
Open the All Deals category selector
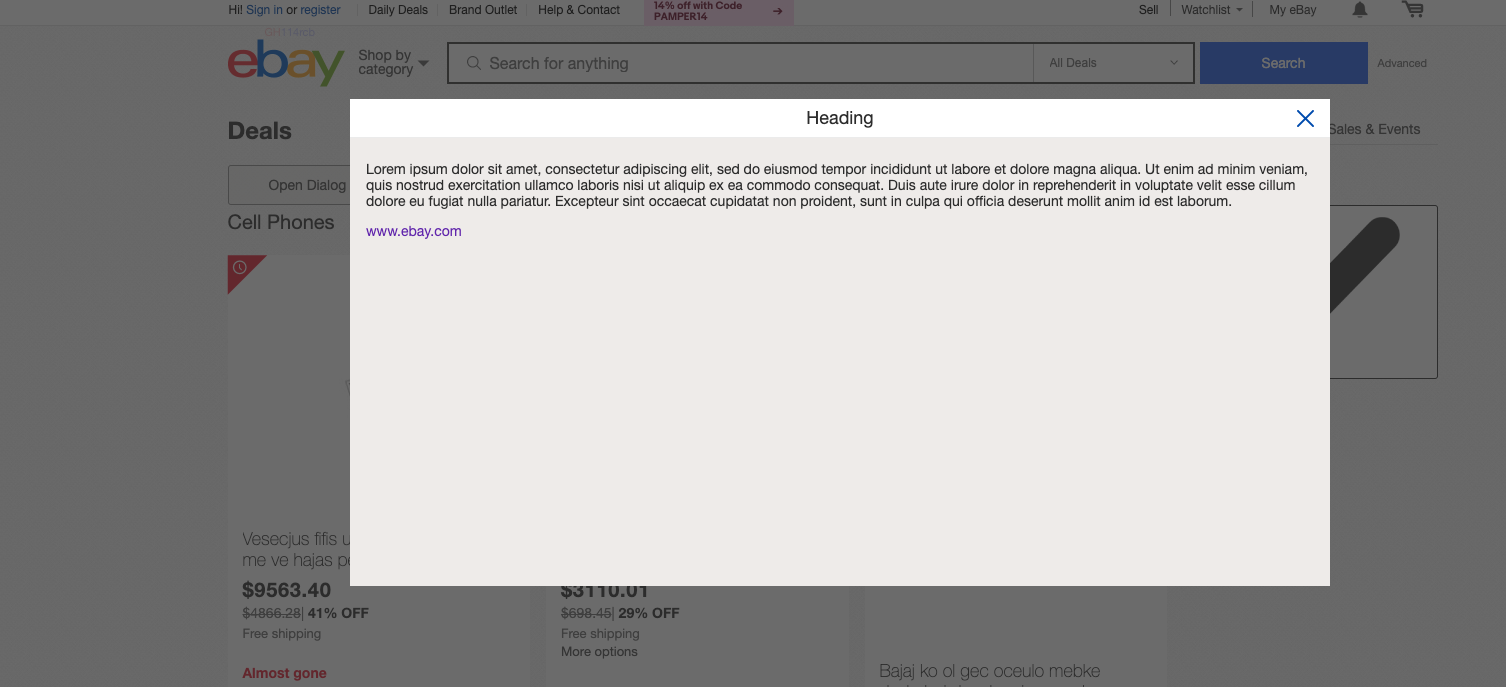pyautogui.click(x=1111, y=62)
